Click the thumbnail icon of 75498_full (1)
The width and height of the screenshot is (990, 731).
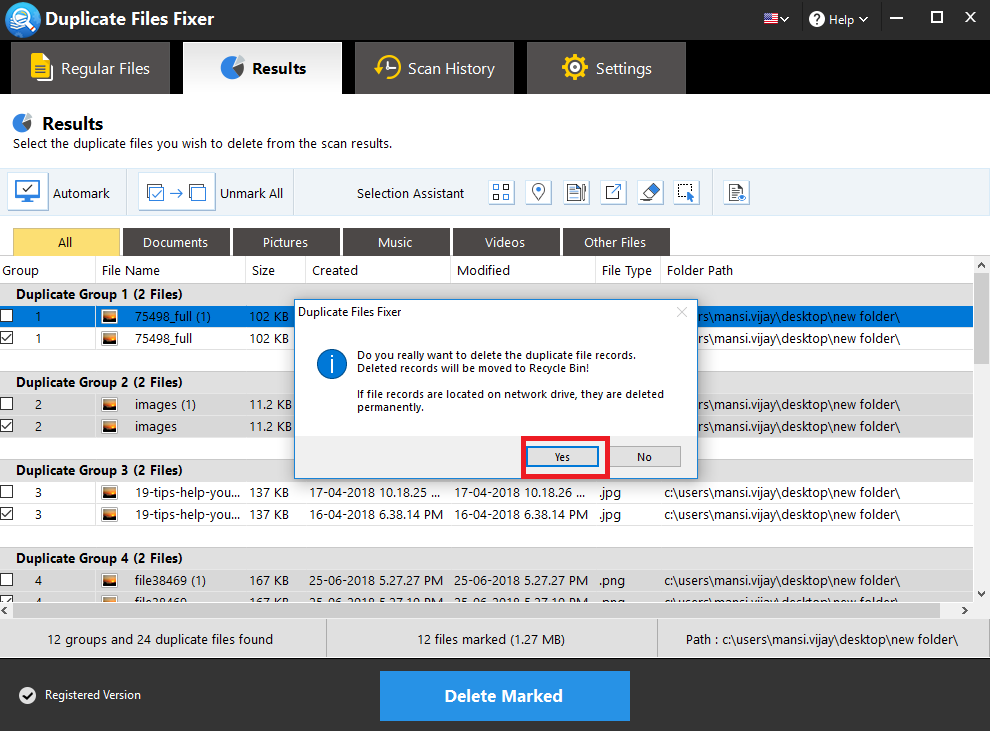pos(110,316)
